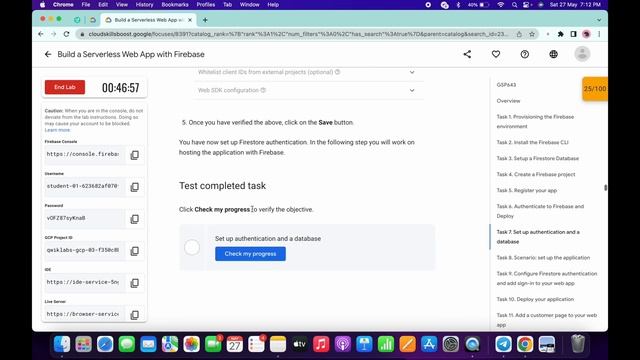Open Chrome side panel icon
Viewport: 640px width, 360px height.
pos(573,34)
